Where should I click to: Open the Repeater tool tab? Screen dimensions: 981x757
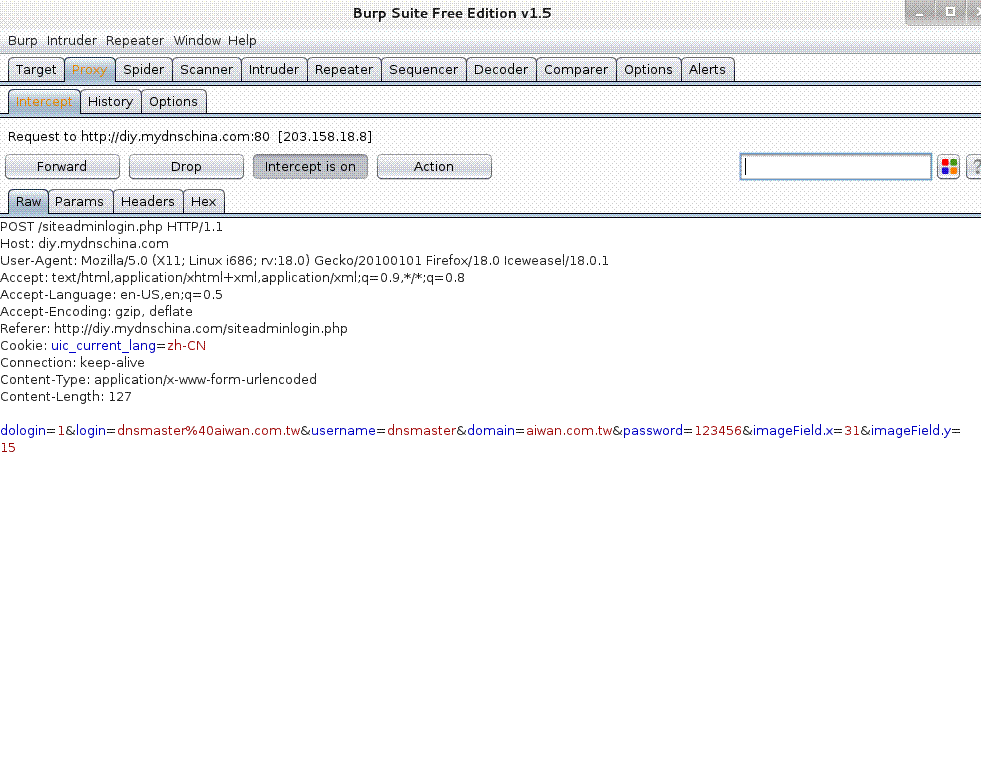344,69
